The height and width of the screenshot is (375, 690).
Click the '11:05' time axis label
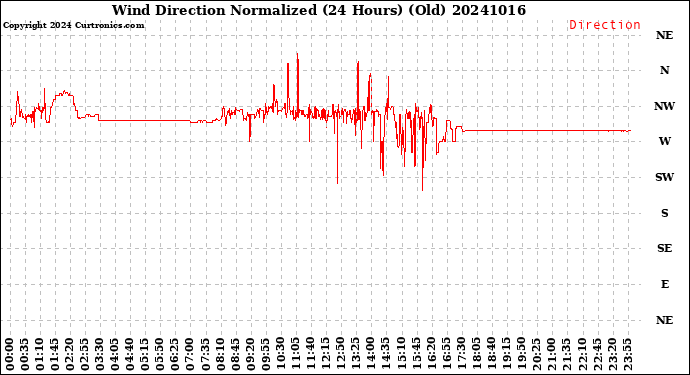pos(296,354)
